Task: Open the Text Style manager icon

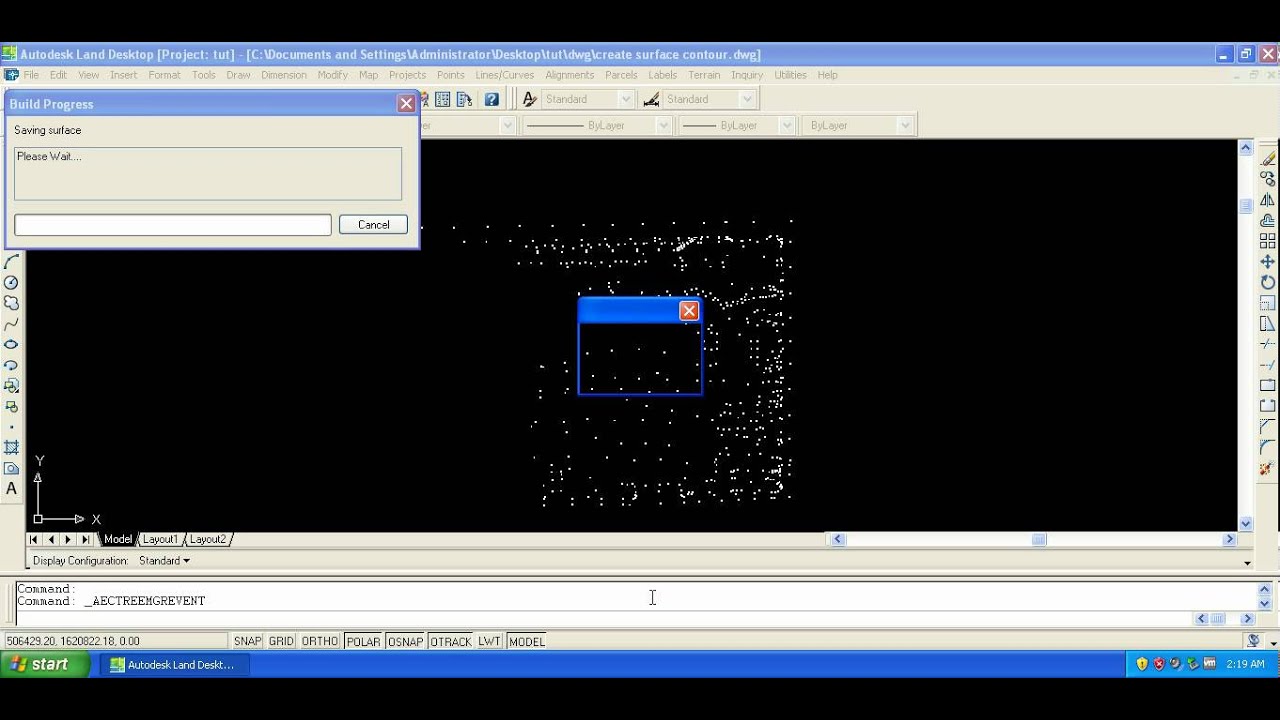Action: pos(530,99)
